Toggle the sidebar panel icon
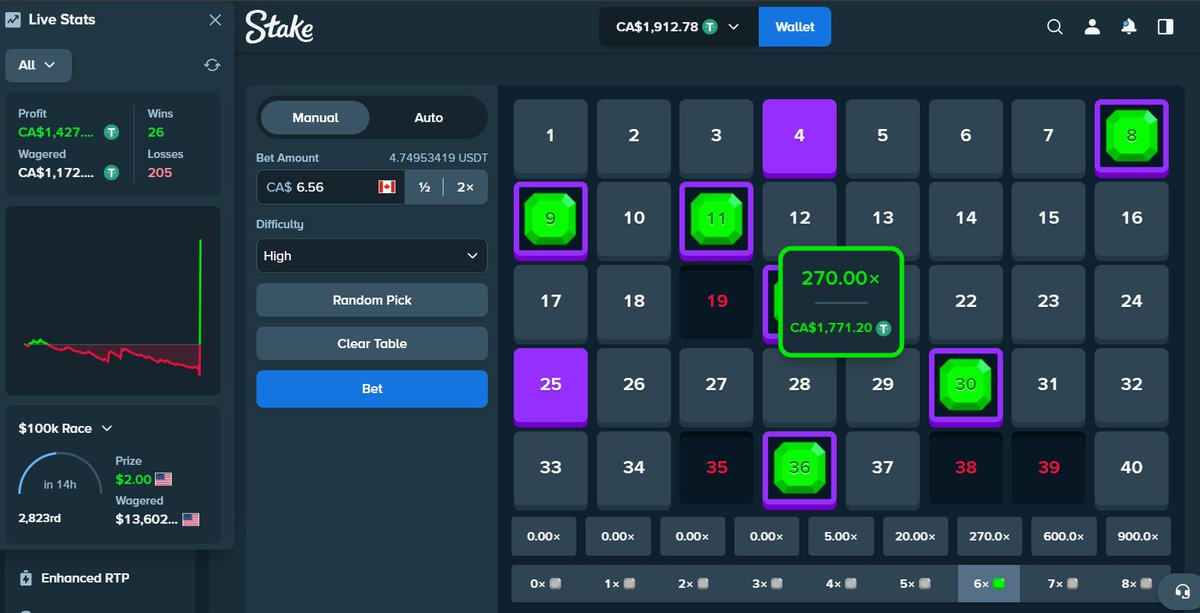The width and height of the screenshot is (1200, 613). coord(1165,27)
